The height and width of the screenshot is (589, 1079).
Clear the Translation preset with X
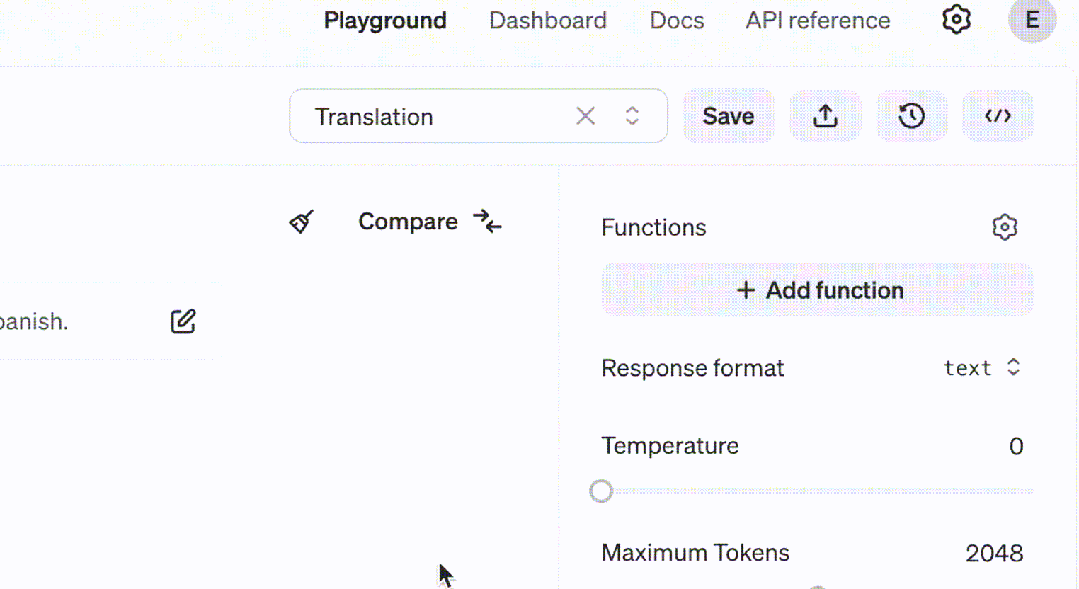tap(586, 116)
